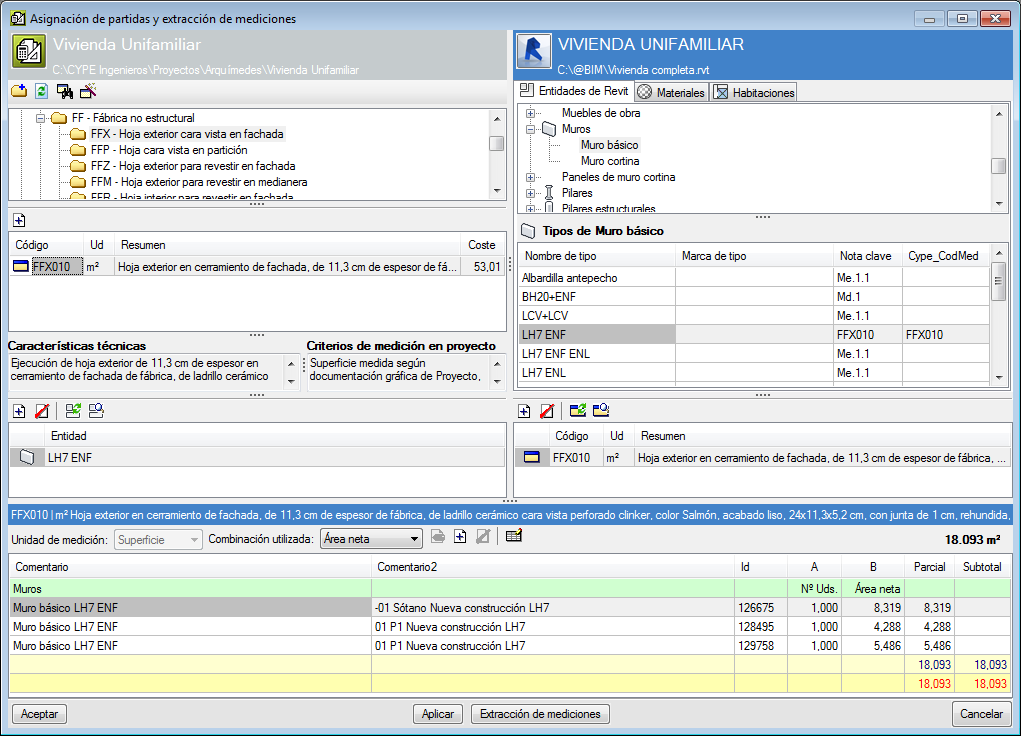
Task: Expand the Pilares node
Action: click(x=531, y=193)
